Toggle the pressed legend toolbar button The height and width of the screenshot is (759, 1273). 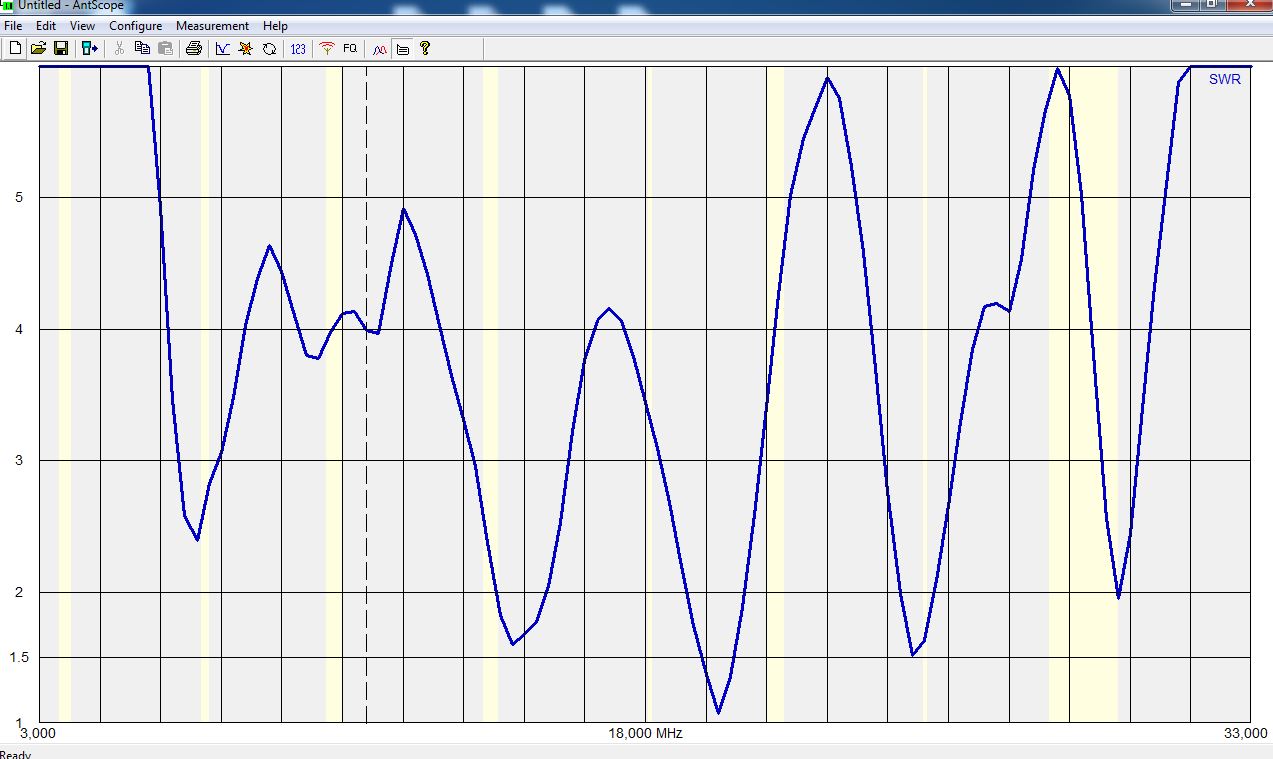click(403, 48)
